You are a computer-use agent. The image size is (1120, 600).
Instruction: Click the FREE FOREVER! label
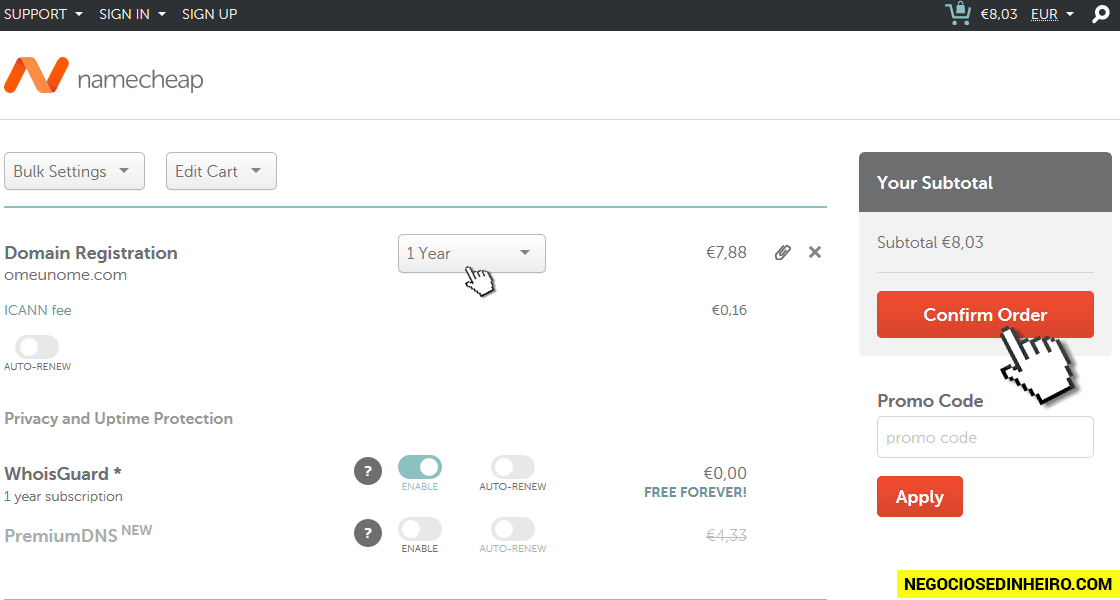coord(695,493)
